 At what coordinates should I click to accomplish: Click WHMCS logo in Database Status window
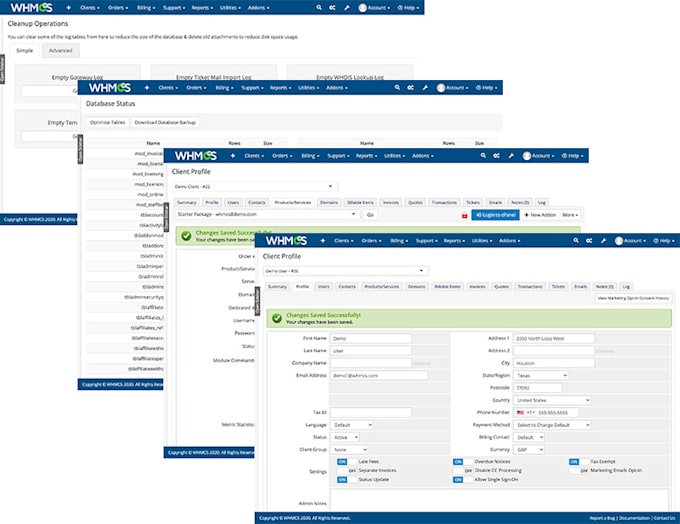[x=110, y=88]
